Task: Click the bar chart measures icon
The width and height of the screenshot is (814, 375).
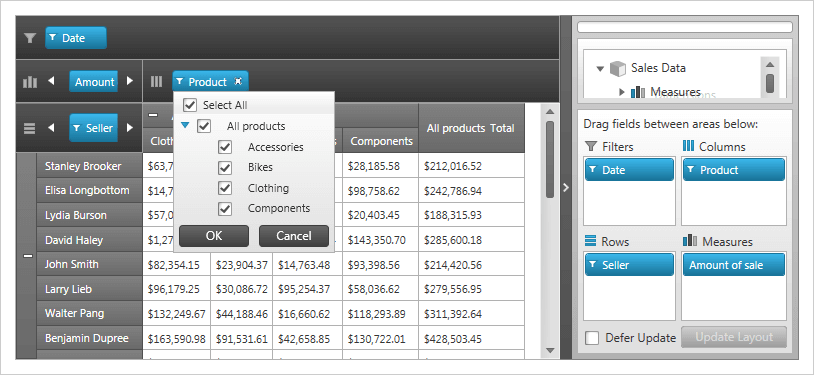Action: click(30, 82)
